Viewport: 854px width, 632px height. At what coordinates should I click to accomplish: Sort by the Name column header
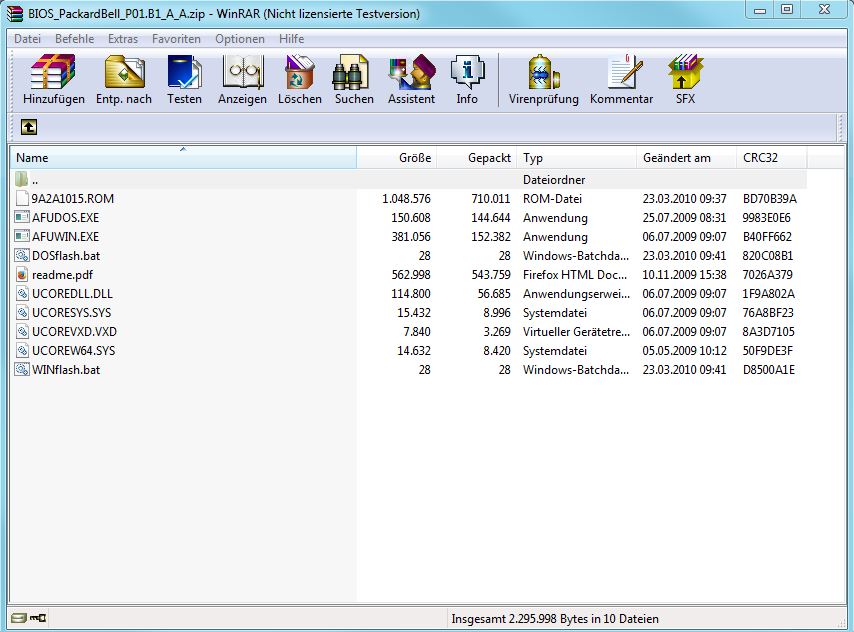click(x=183, y=157)
